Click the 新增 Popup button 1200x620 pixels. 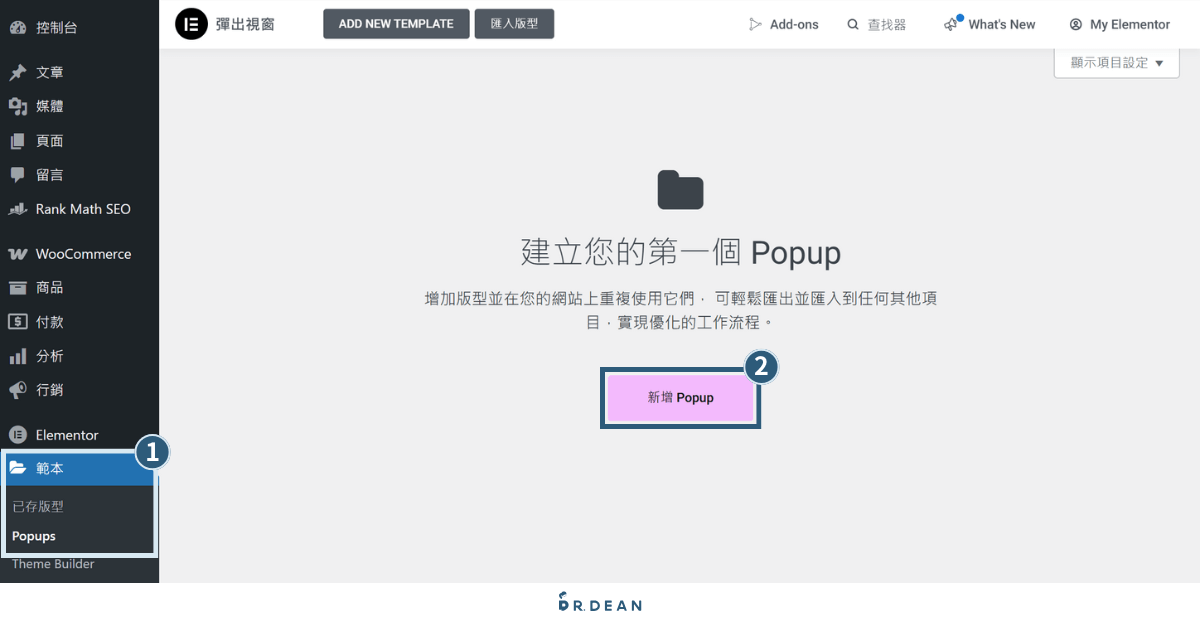[x=680, y=397]
